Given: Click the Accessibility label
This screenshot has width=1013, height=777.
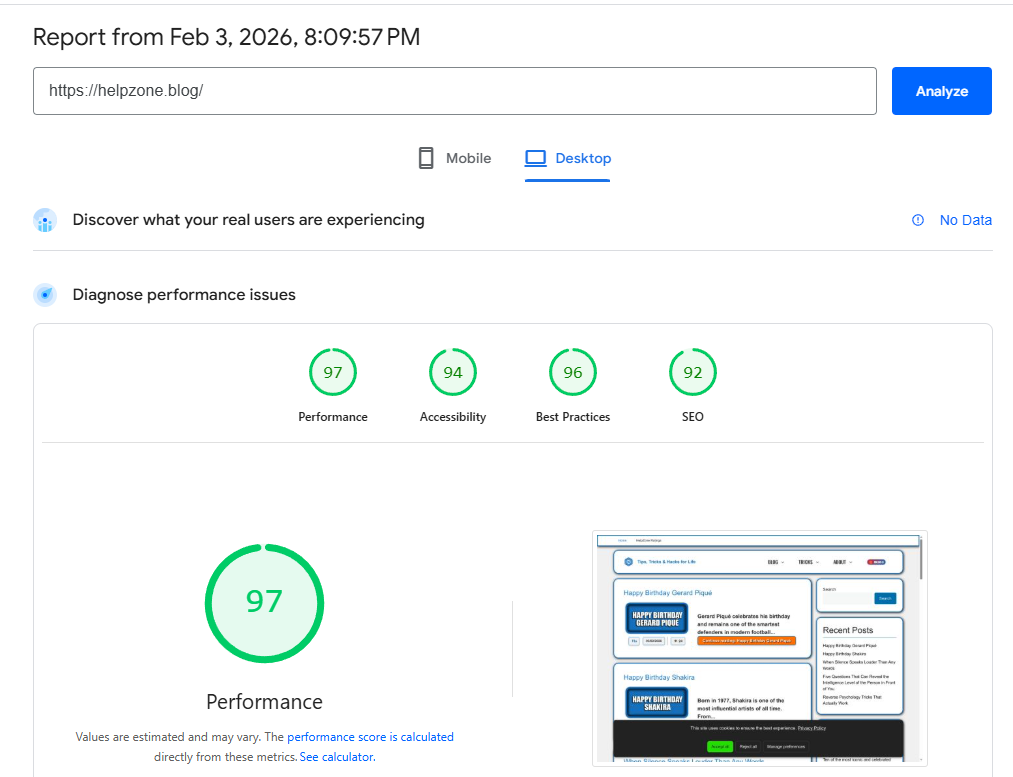Looking at the screenshot, I should click(453, 417).
